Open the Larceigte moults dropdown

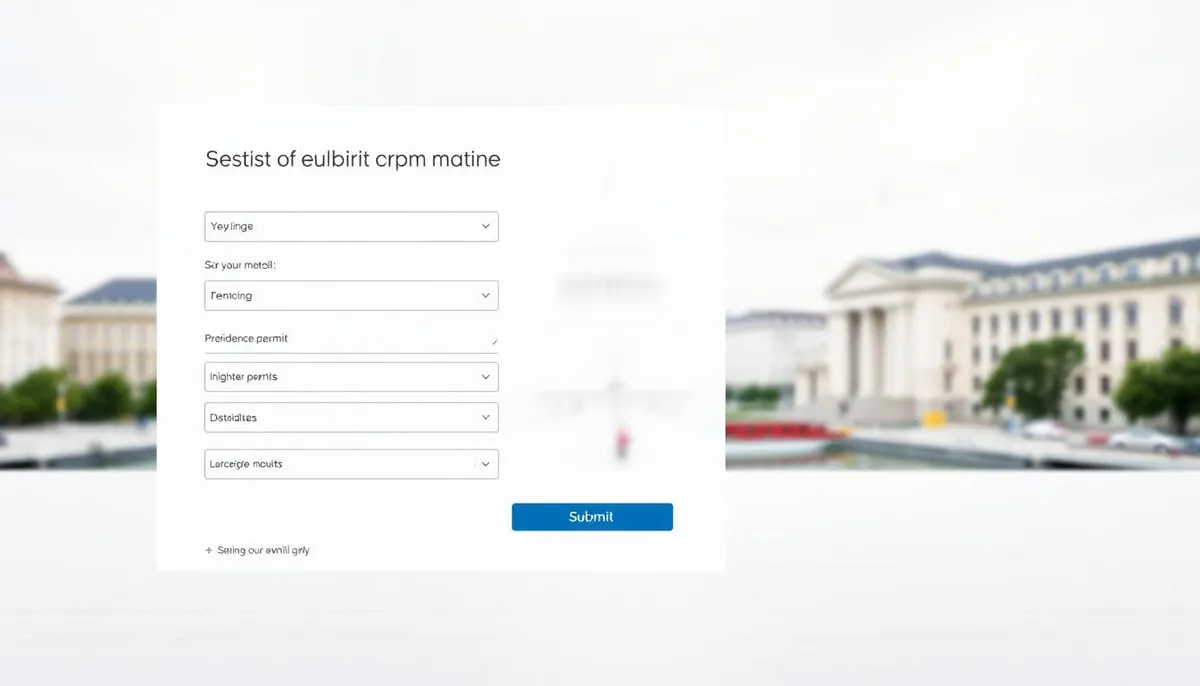pos(351,465)
